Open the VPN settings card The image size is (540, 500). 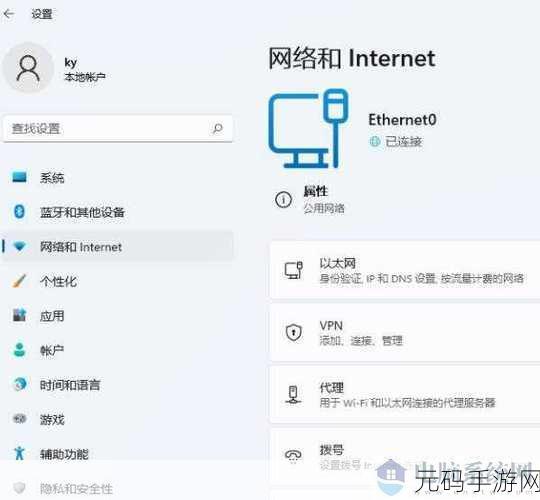(405, 332)
